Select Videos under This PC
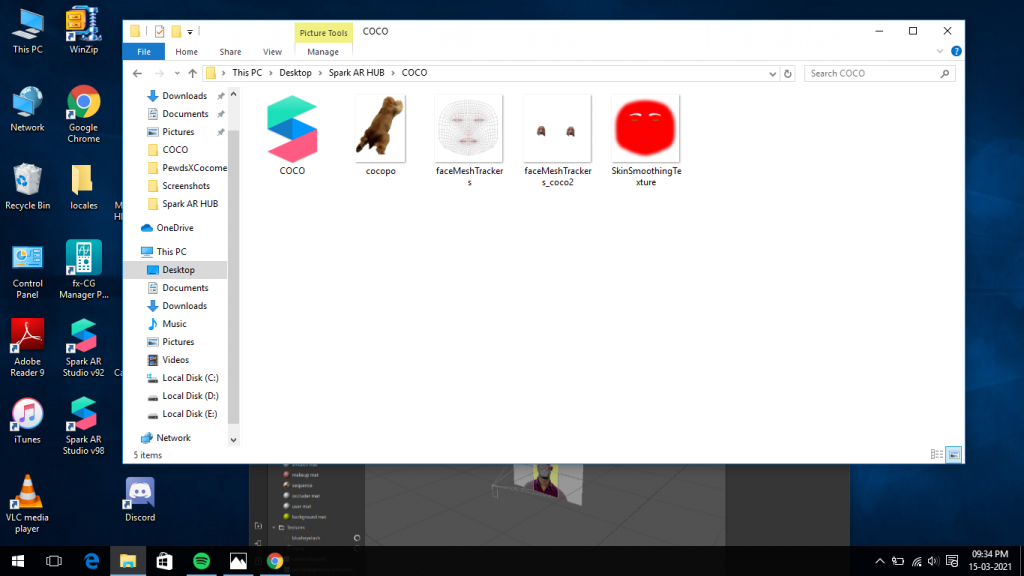Image resolution: width=1024 pixels, height=576 pixels. [175, 360]
